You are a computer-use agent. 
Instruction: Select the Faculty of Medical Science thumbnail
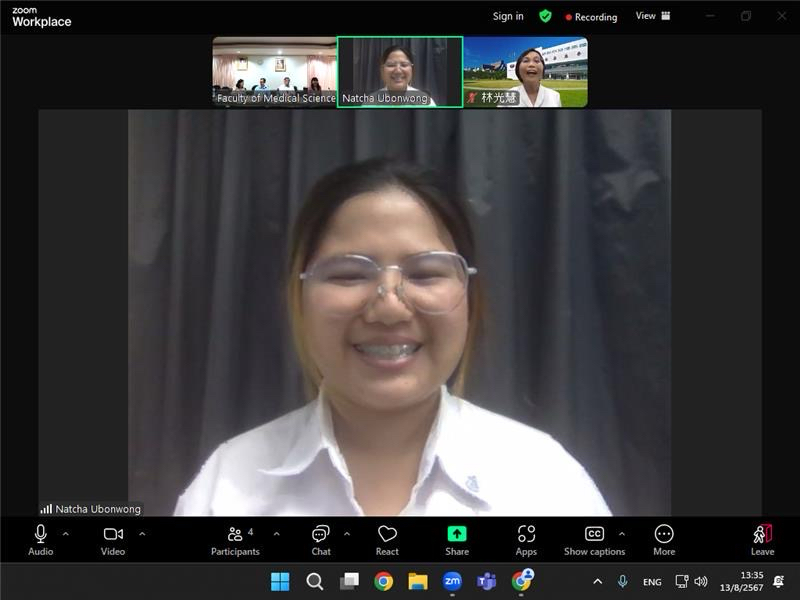274,72
